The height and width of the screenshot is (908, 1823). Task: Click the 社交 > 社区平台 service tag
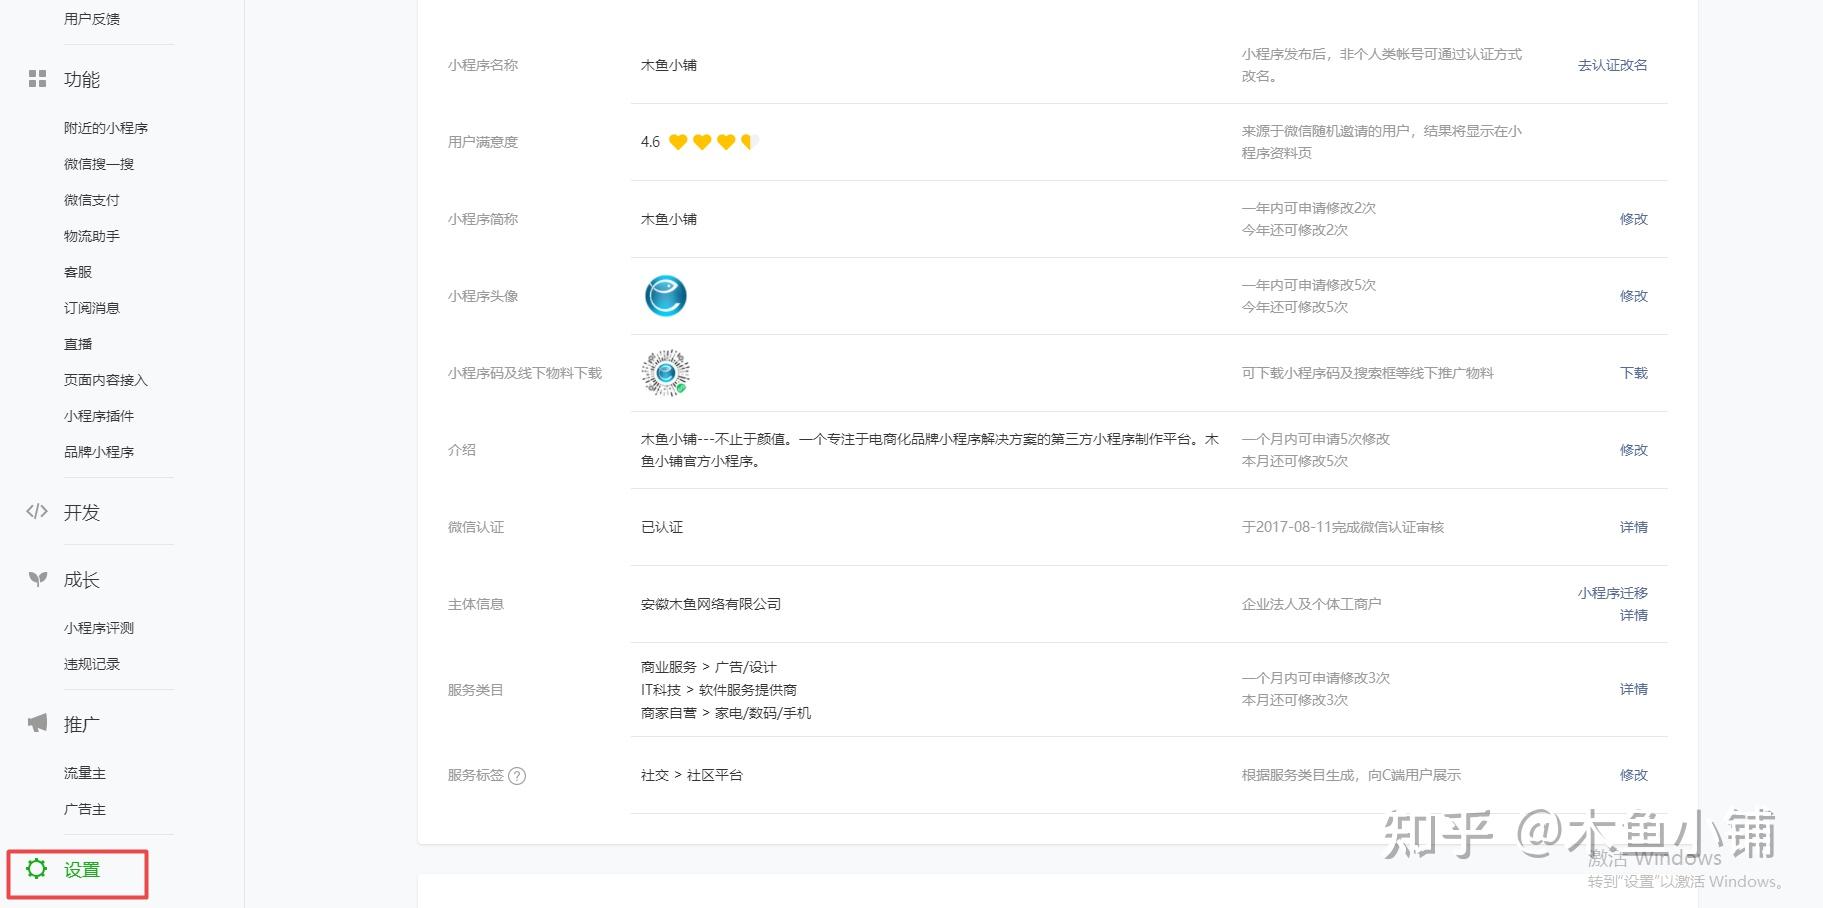[692, 775]
